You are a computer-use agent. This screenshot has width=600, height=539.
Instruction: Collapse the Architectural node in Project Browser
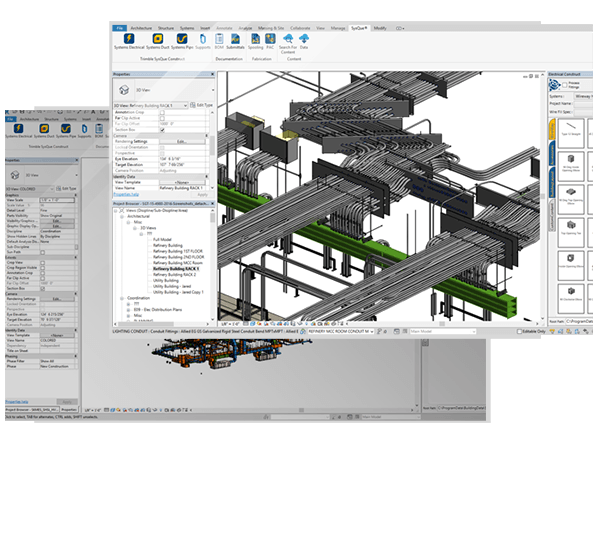click(x=122, y=217)
